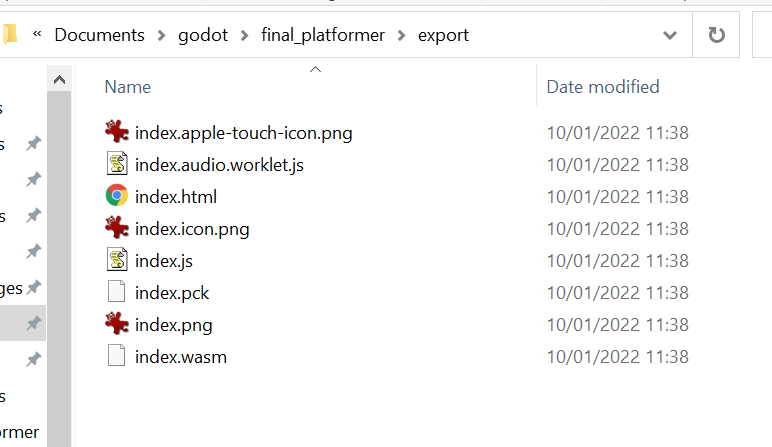Click the blank icon of index.wasm
The image size is (772, 447).
tap(117, 356)
